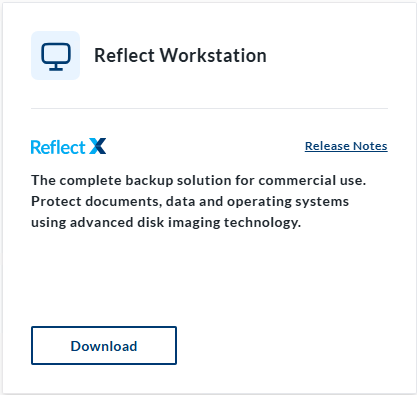Click the horizontal divider under the title
The height and width of the screenshot is (395, 417).
tap(209, 108)
